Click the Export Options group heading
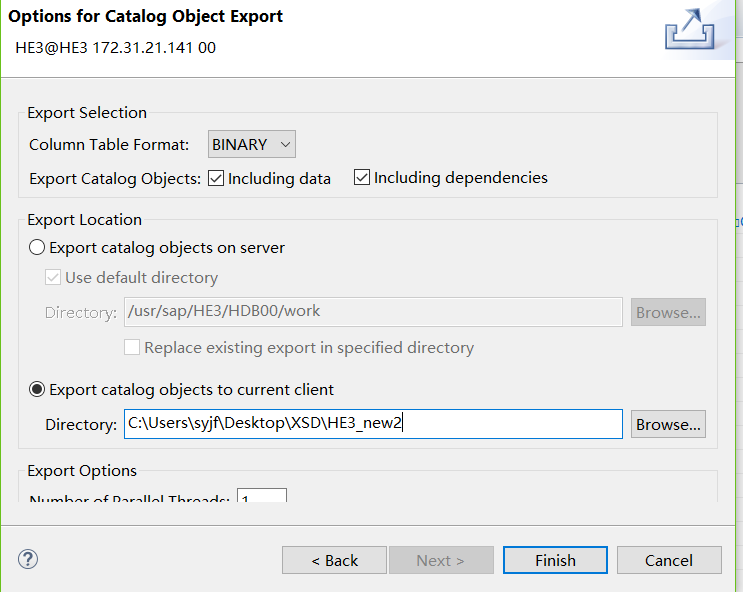743x592 pixels. coord(82,471)
